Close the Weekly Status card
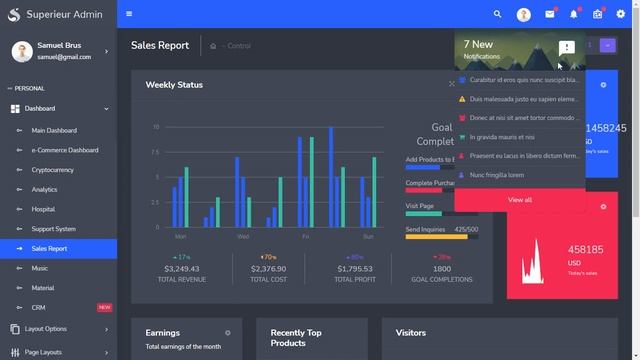 pos(451,84)
